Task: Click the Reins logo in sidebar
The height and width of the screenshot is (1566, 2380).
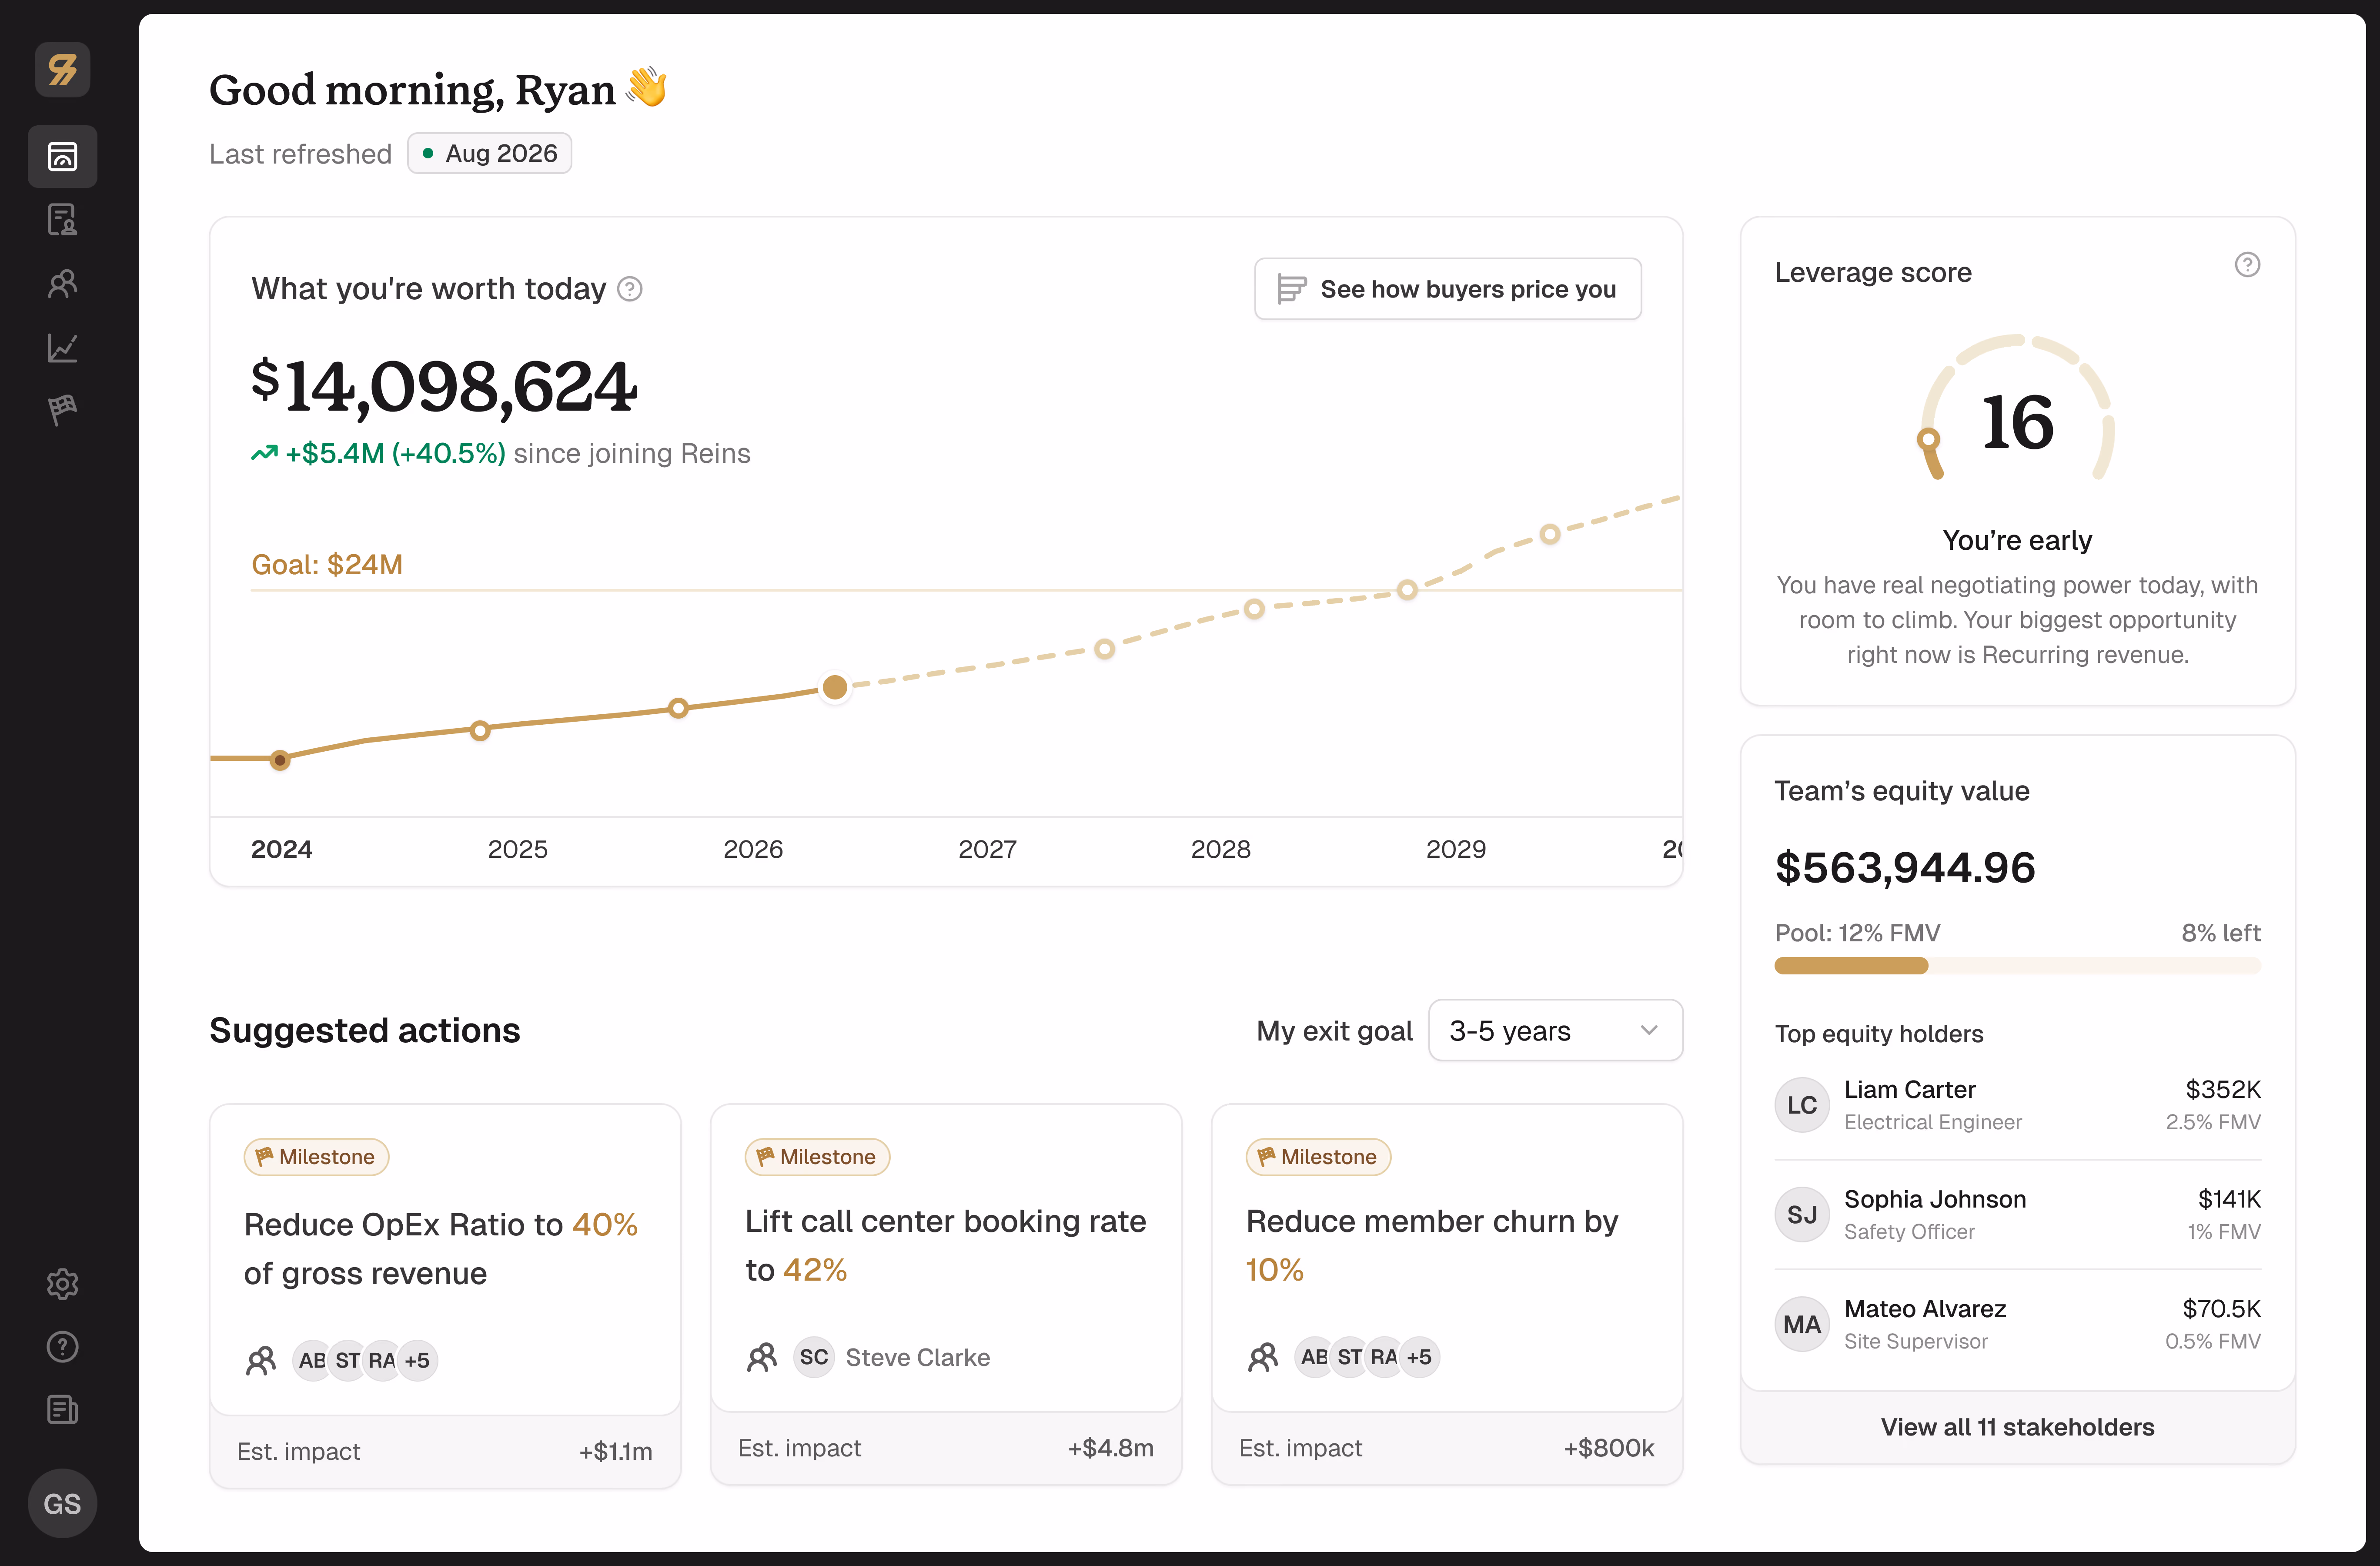Action: tap(62, 70)
